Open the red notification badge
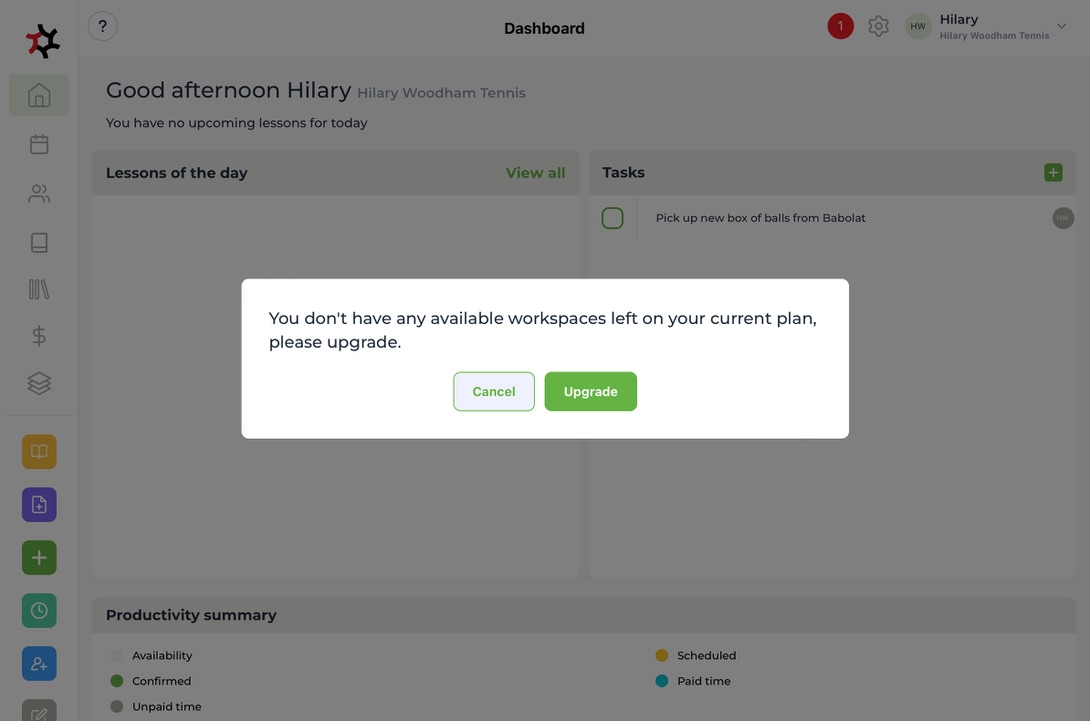This screenshot has height=721, width=1090. pos(840,27)
